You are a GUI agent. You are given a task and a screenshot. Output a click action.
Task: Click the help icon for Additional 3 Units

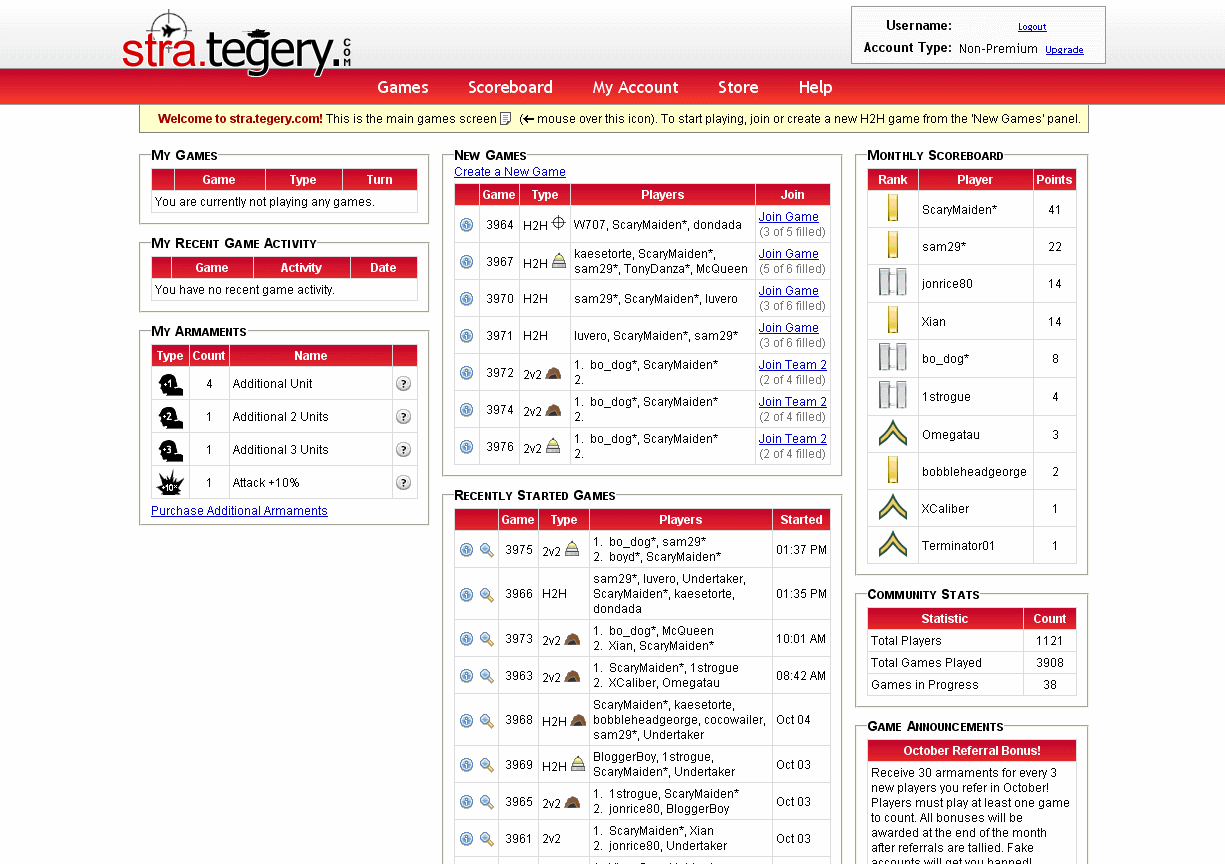pyautogui.click(x=404, y=450)
